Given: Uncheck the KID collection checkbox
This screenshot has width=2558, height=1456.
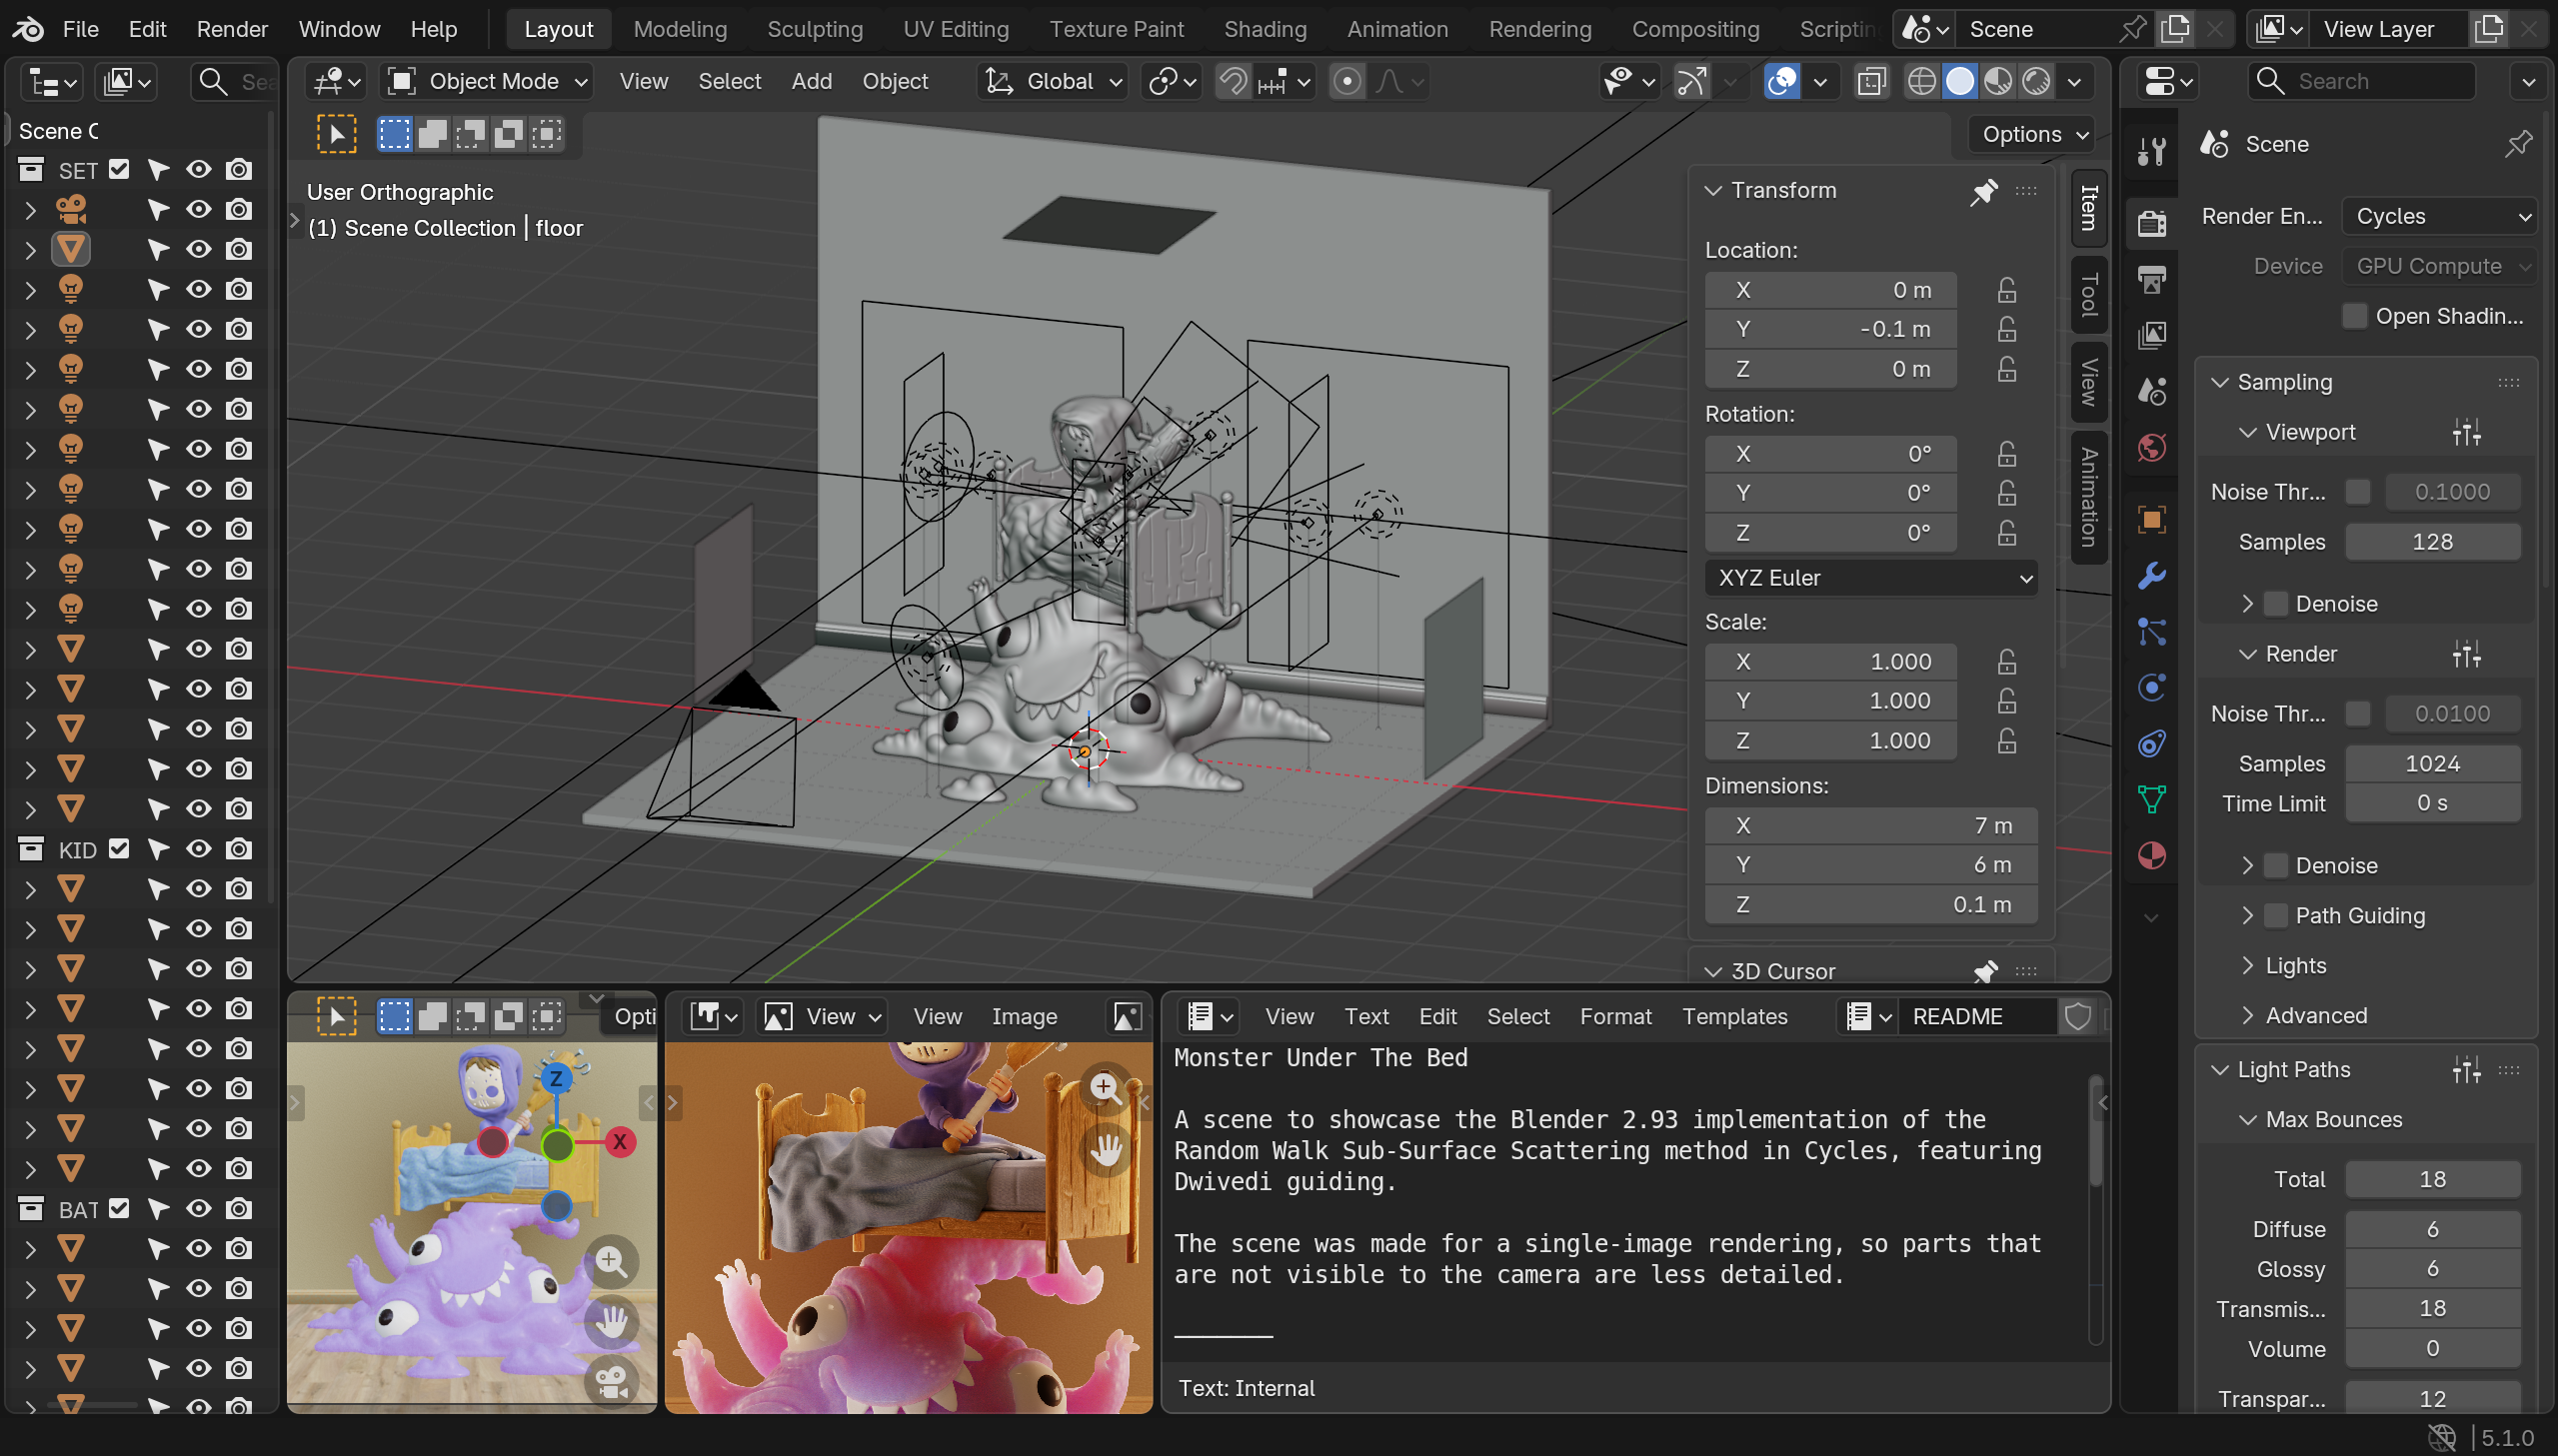Looking at the screenshot, I should 119,849.
